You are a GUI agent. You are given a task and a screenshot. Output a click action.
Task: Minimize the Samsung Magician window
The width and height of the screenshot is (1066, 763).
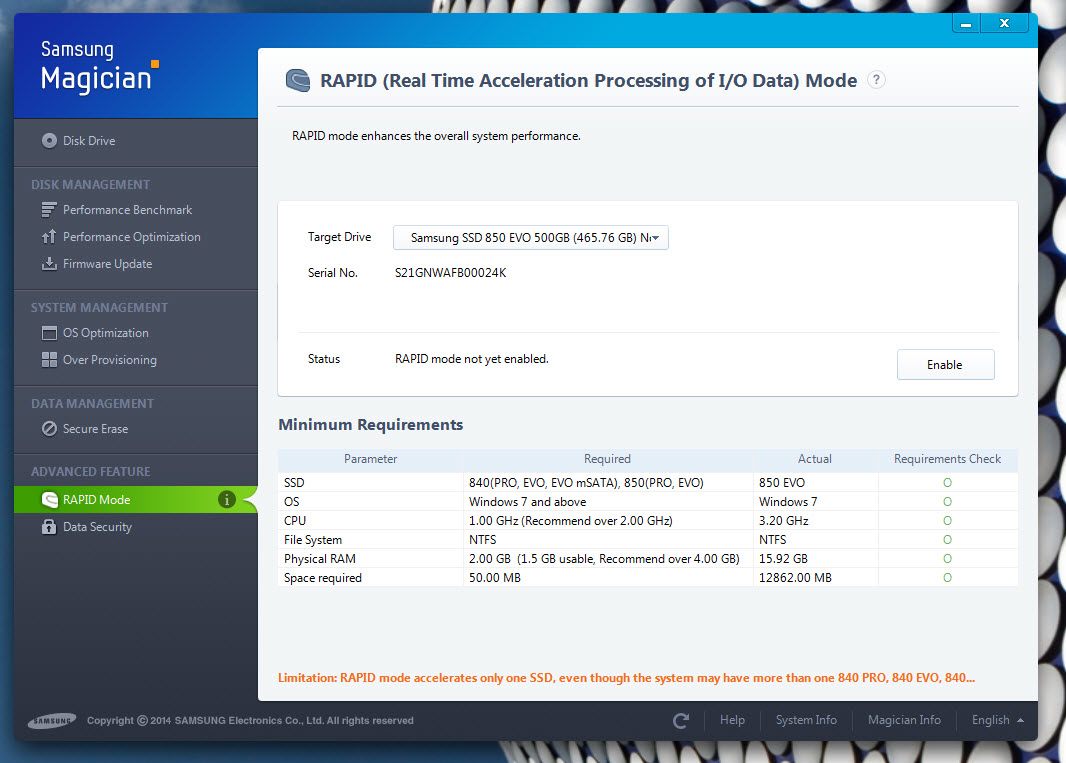tap(966, 24)
